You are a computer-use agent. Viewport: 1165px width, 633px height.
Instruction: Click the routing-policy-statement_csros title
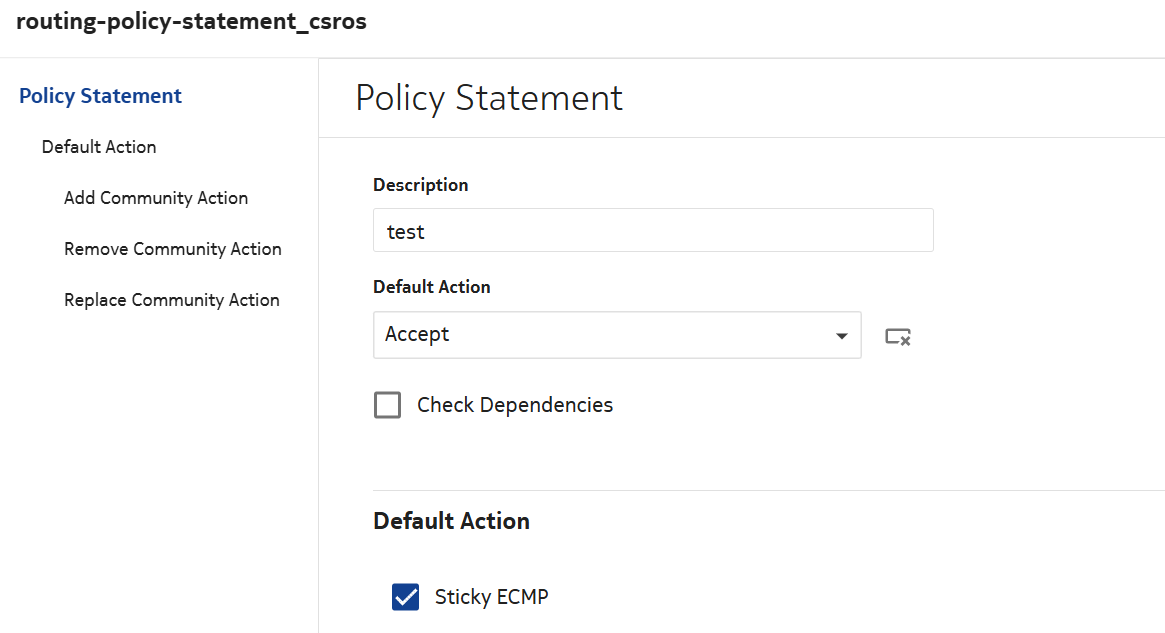point(191,22)
